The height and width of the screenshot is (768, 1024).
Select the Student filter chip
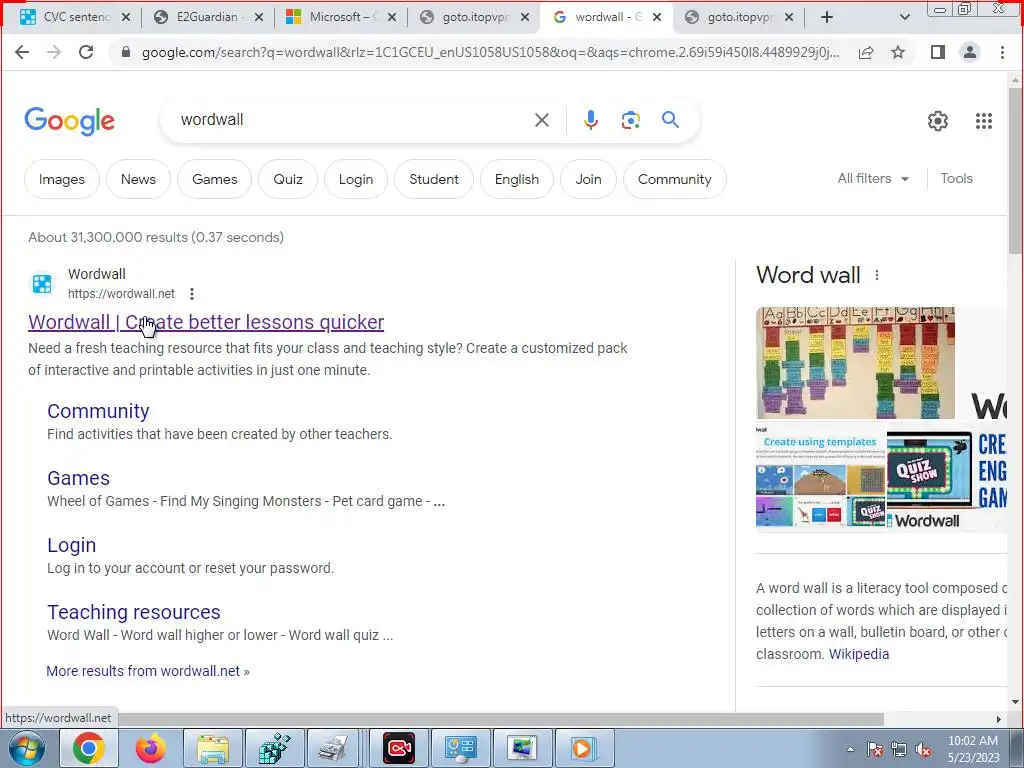(x=434, y=179)
